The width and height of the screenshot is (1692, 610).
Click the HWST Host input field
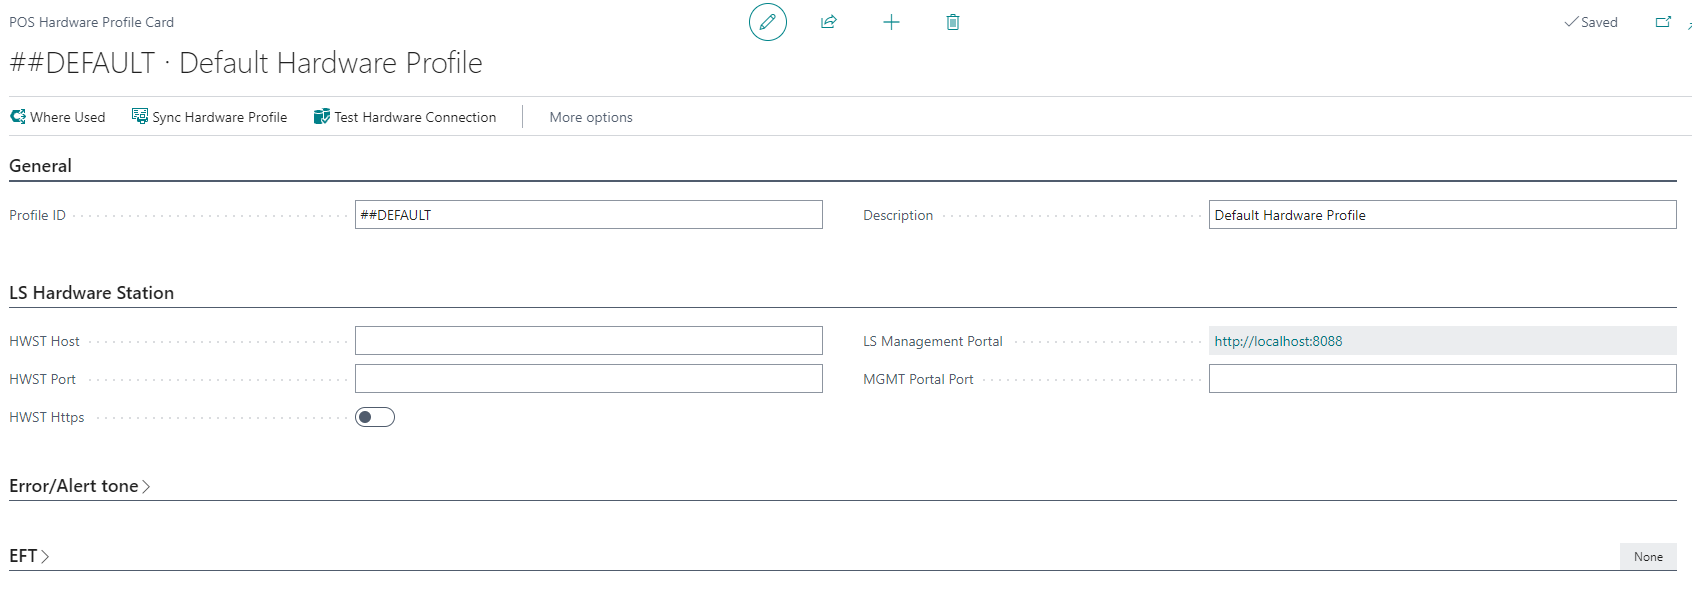pyautogui.click(x=588, y=341)
